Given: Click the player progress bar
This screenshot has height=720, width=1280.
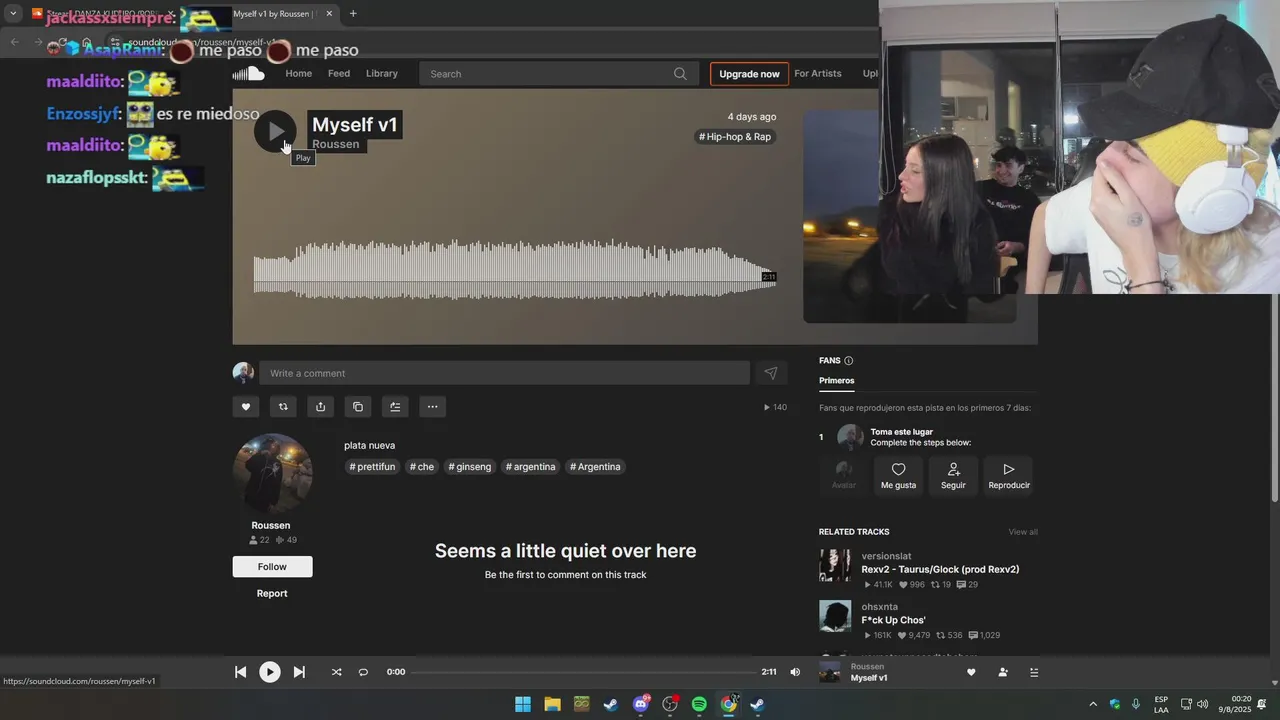Looking at the screenshot, I should pos(583,672).
